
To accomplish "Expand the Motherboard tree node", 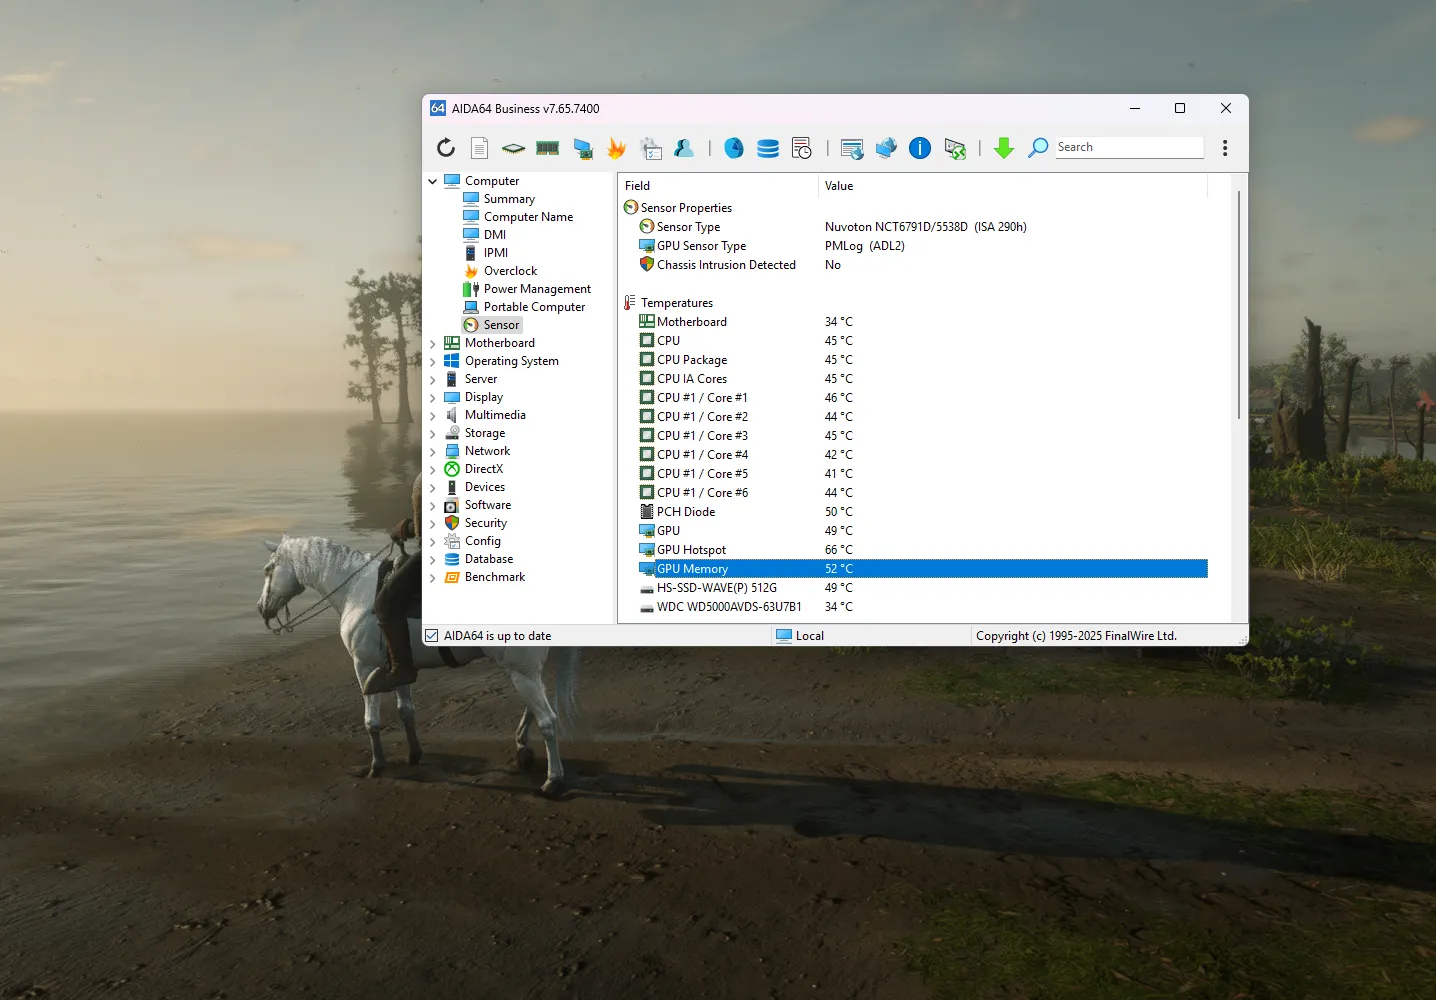I will 433,344.
